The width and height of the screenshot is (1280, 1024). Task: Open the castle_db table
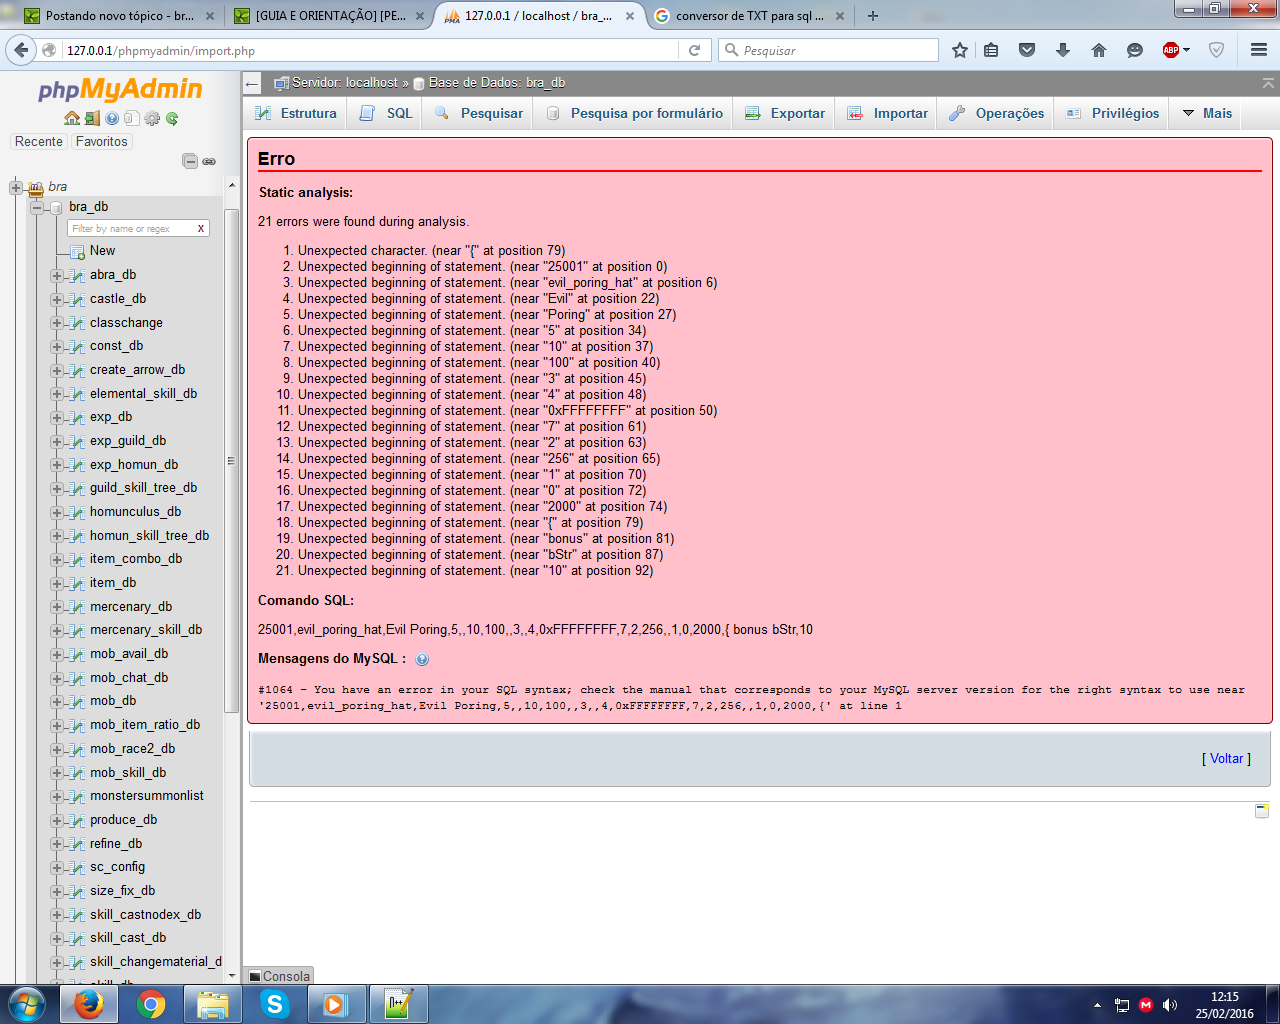pyautogui.click(x=118, y=299)
